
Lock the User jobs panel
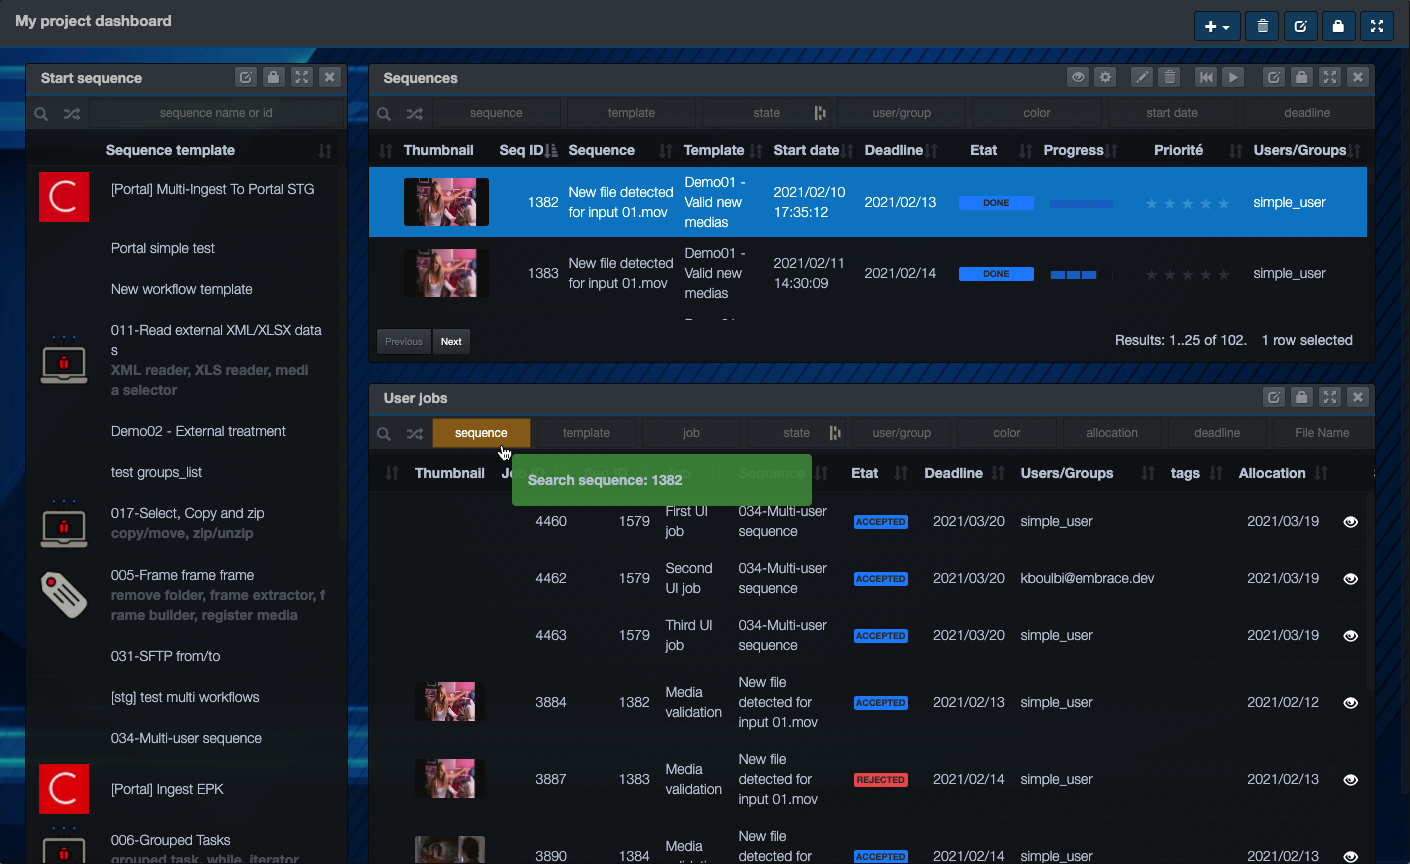[x=1302, y=397]
